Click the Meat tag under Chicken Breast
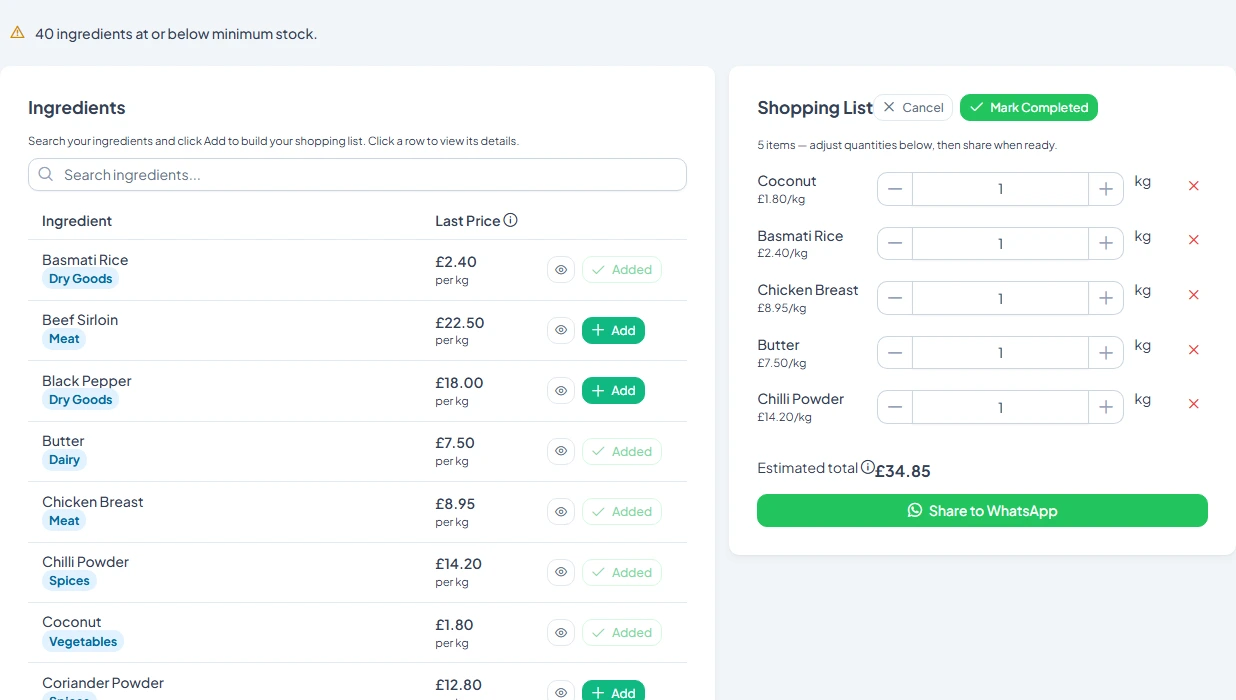 (64, 521)
